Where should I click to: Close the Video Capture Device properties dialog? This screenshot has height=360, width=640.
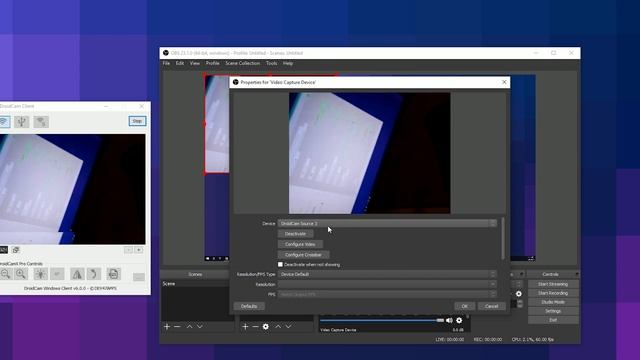click(x=504, y=82)
